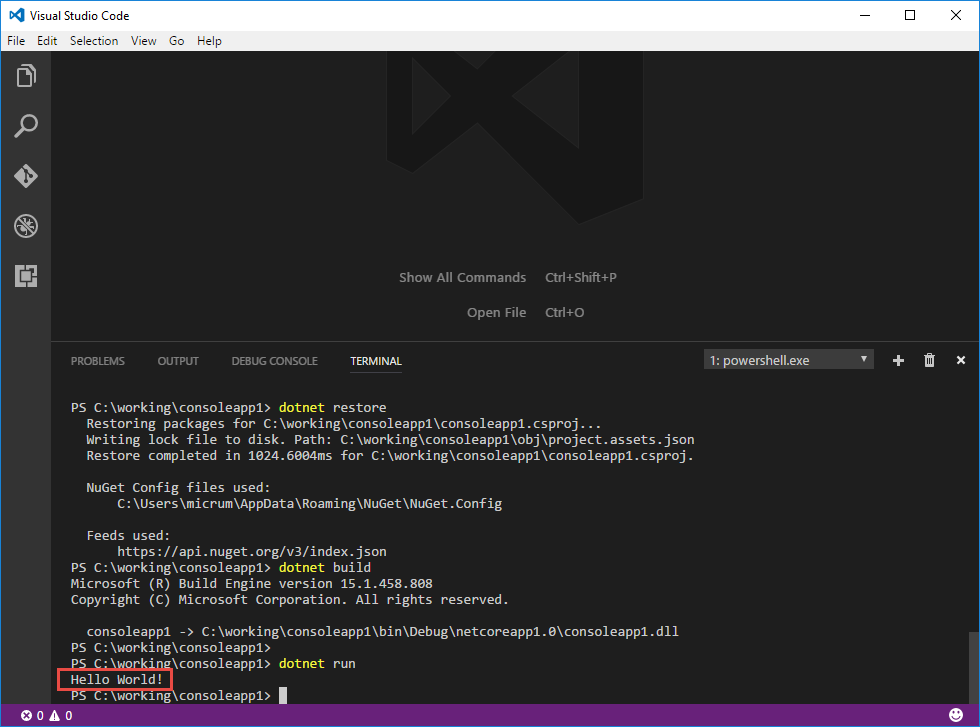Screen dimensions: 980x727
Task: Click the Visual Studio Code logo in title bar
Action: point(17,15)
